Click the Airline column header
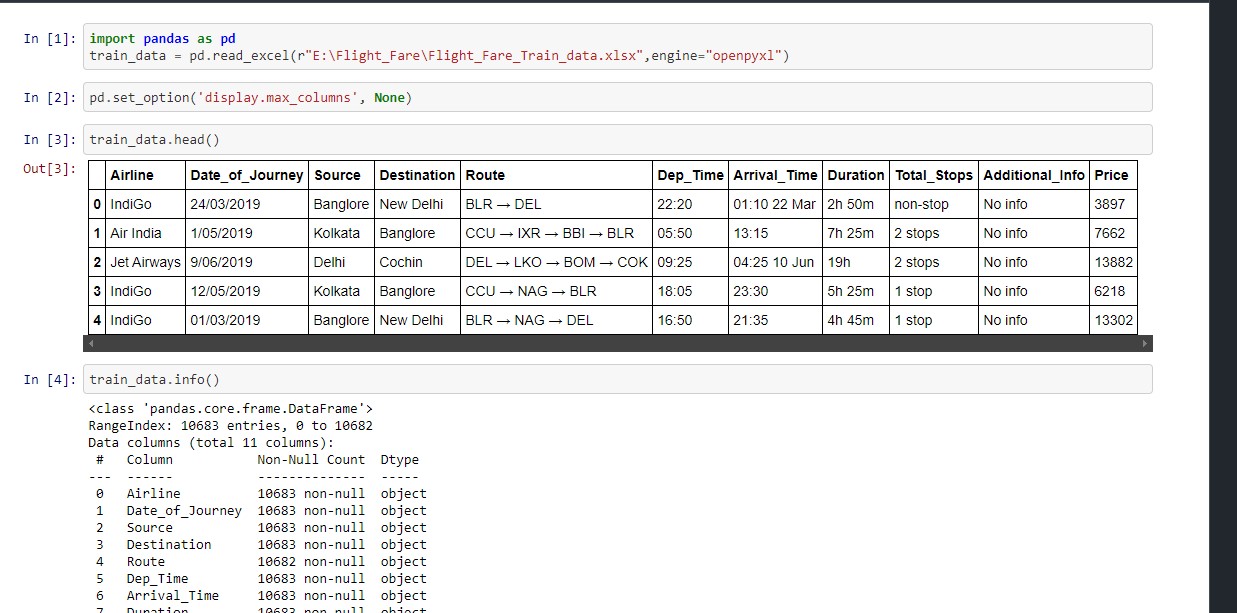 [145, 175]
